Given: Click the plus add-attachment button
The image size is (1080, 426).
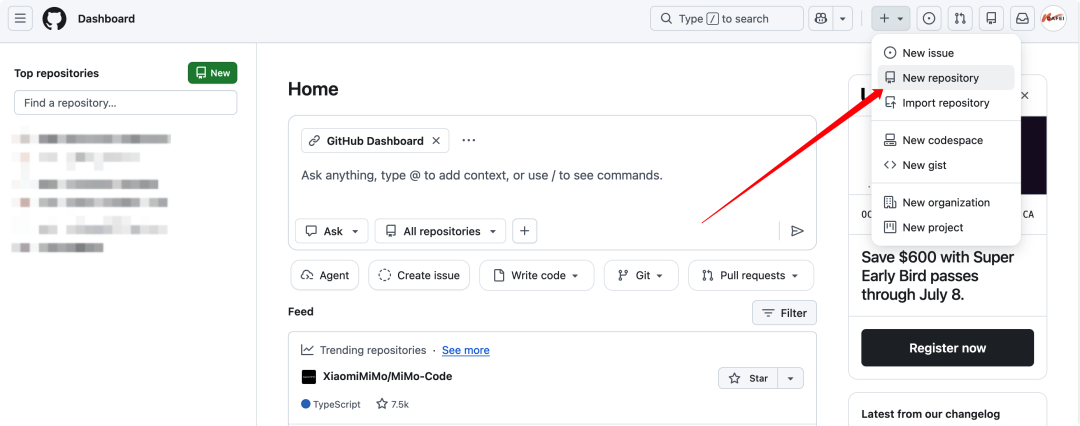Looking at the screenshot, I should click(524, 231).
